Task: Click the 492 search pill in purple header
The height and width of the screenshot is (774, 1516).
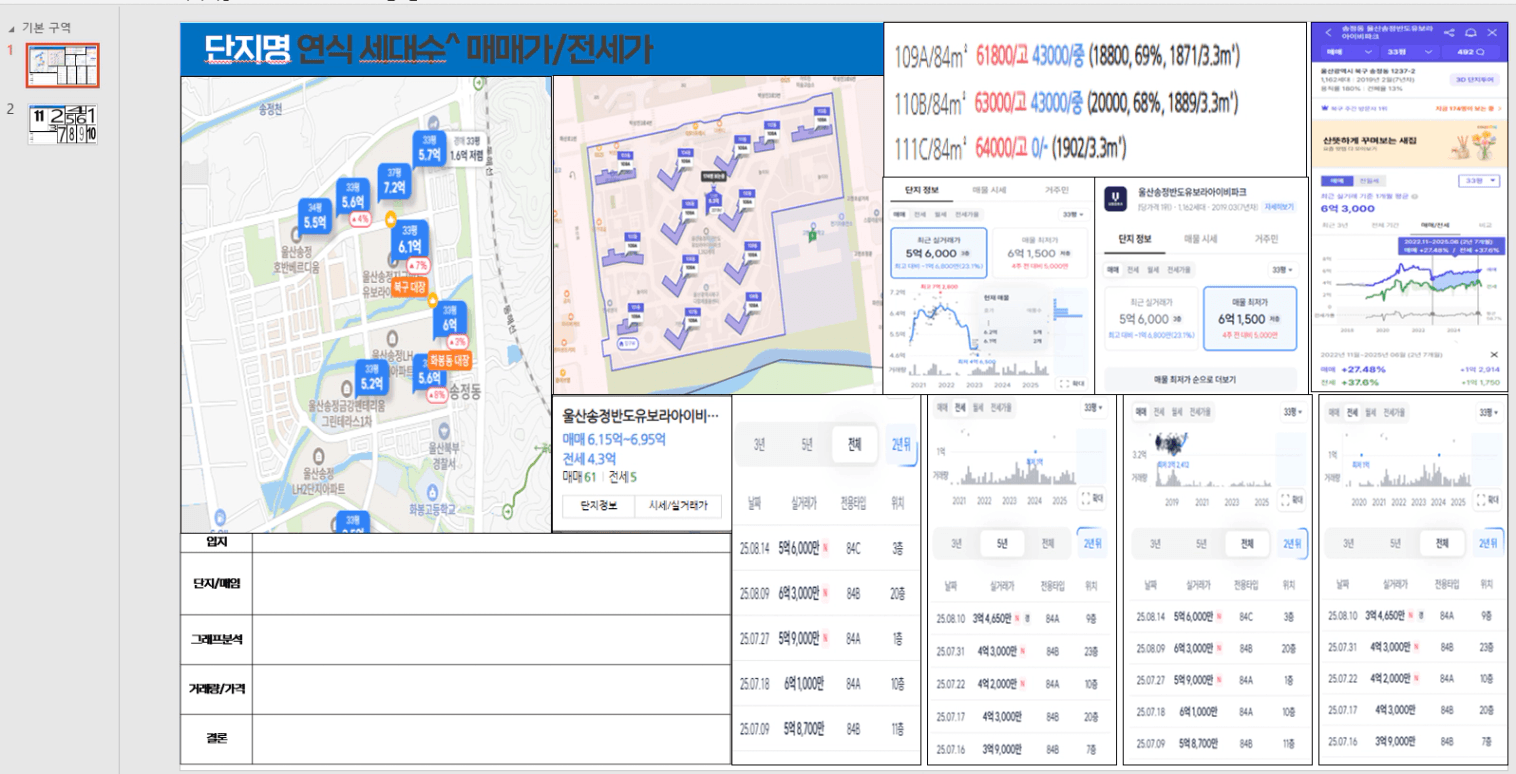Action: [x=1470, y=52]
